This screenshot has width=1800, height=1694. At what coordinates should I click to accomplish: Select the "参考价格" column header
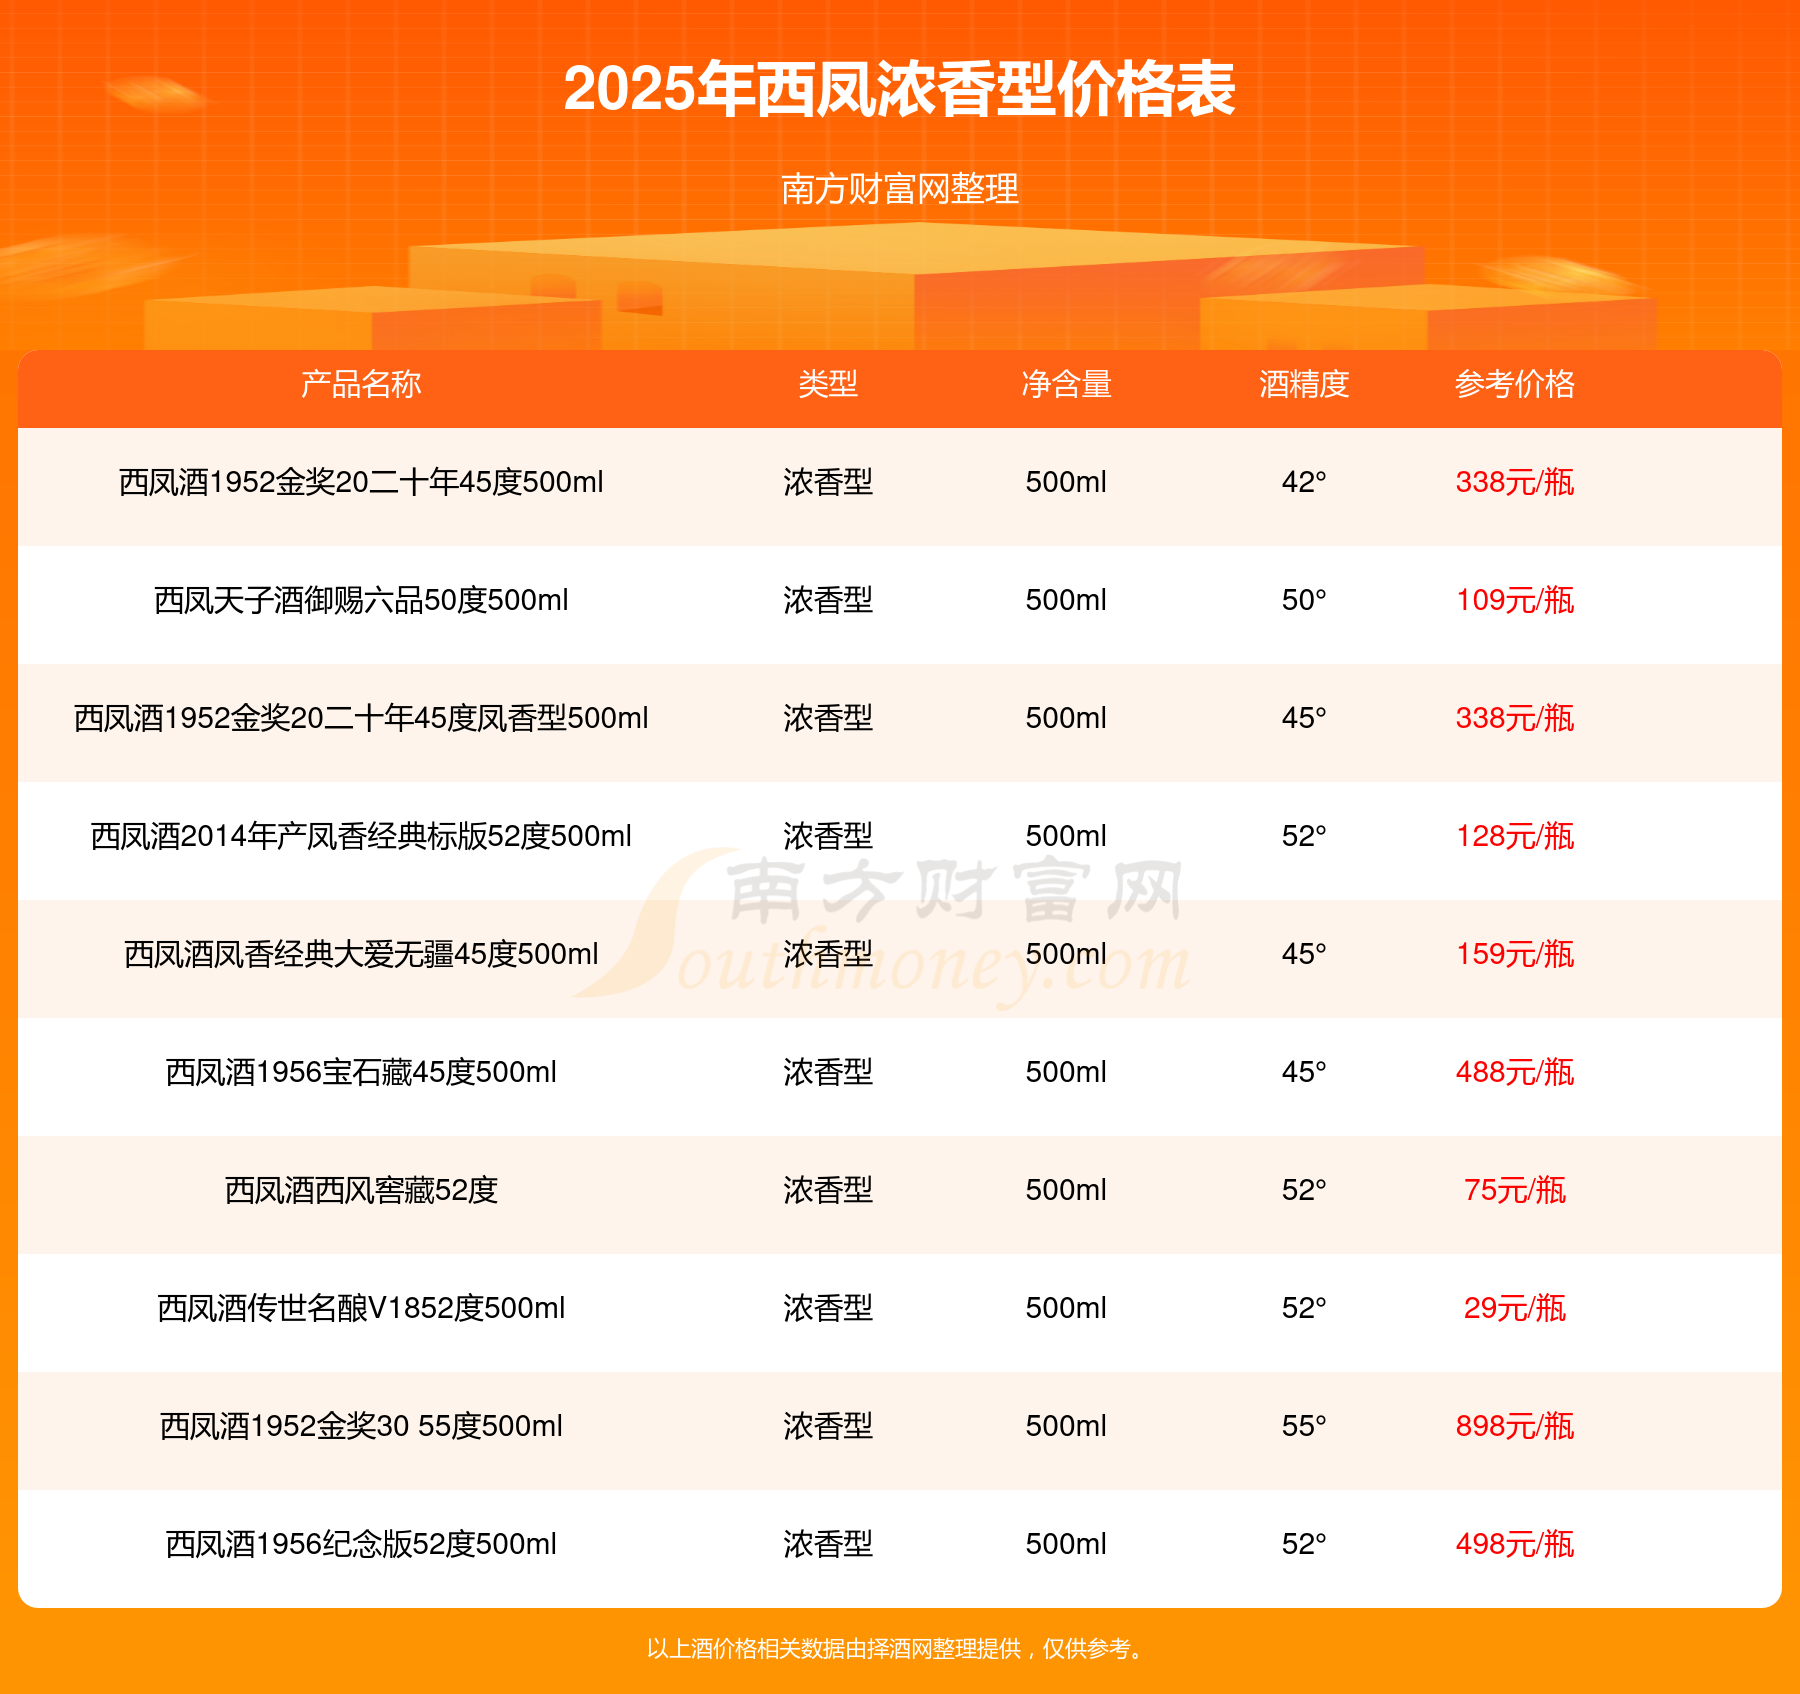[x=1515, y=384]
